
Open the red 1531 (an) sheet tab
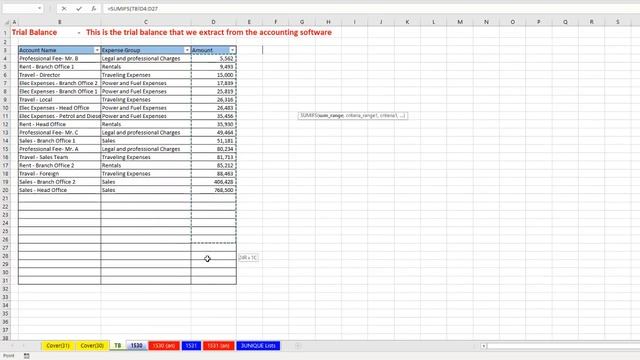pos(218,346)
